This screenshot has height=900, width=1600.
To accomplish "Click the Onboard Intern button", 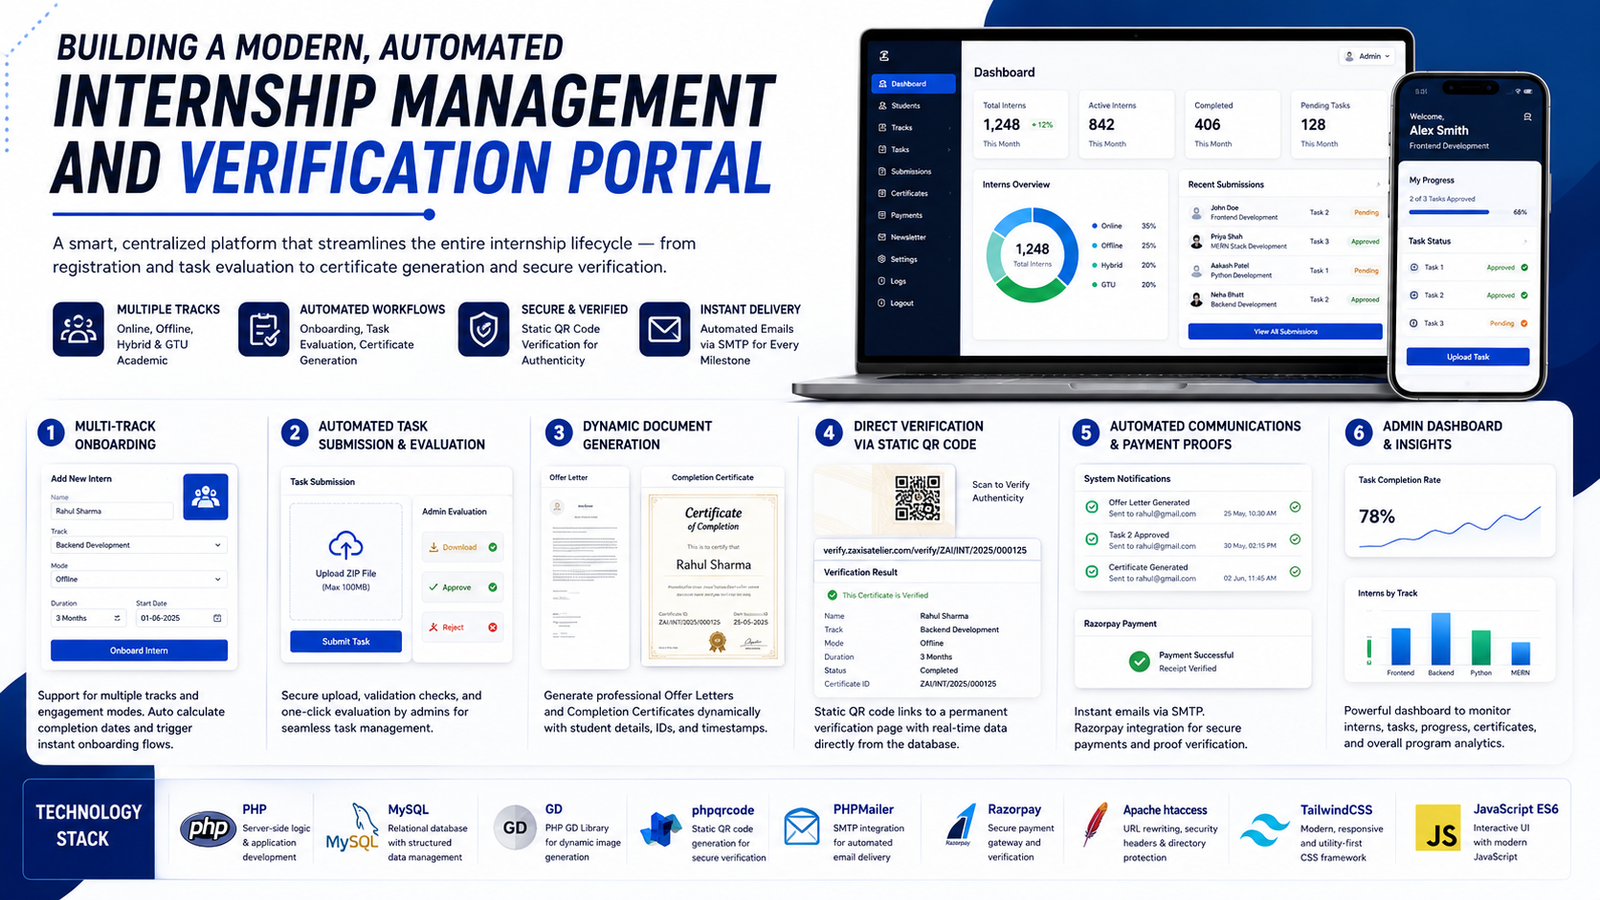I will pyautogui.click(x=139, y=651).
